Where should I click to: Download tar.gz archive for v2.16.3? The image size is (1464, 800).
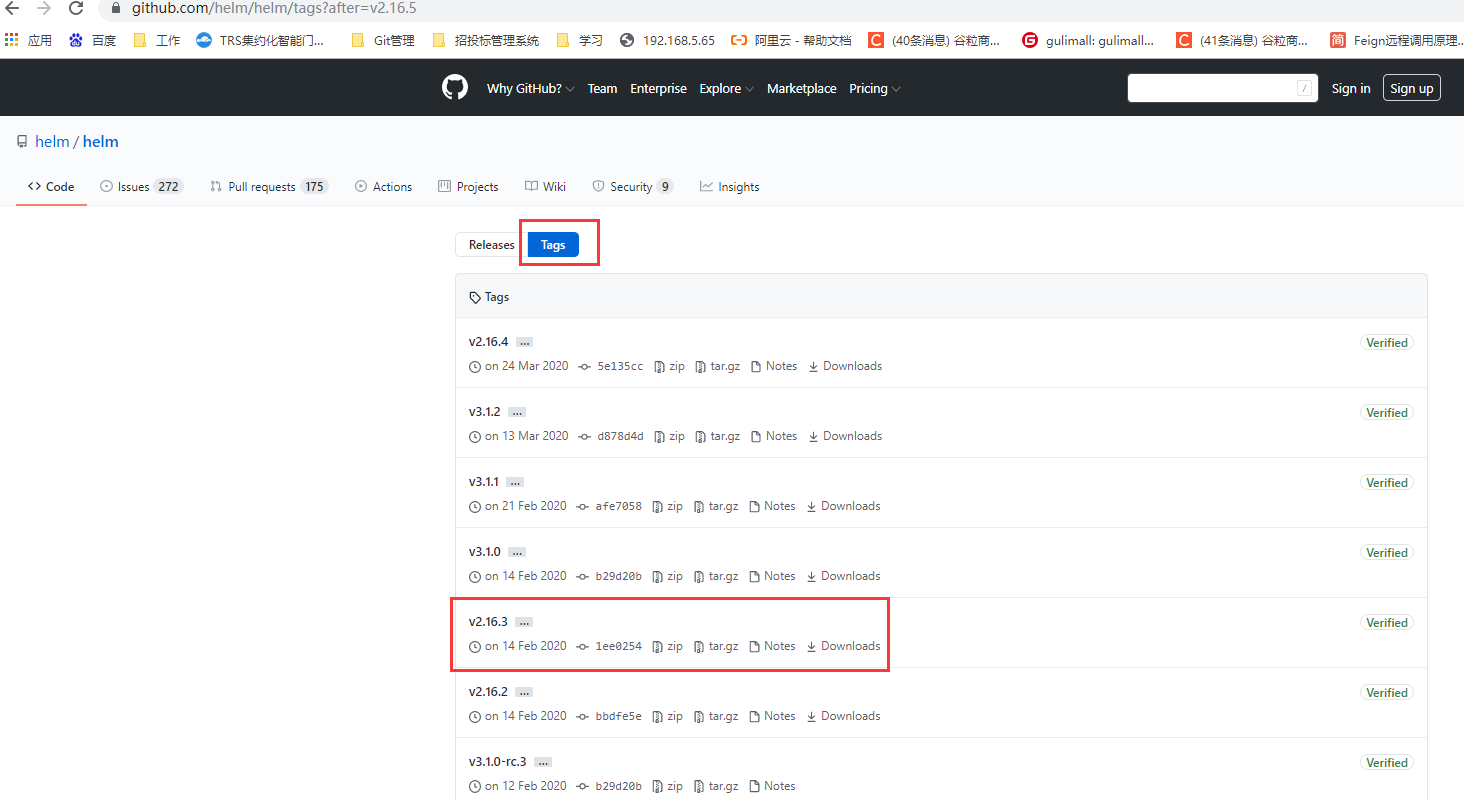[x=716, y=646]
